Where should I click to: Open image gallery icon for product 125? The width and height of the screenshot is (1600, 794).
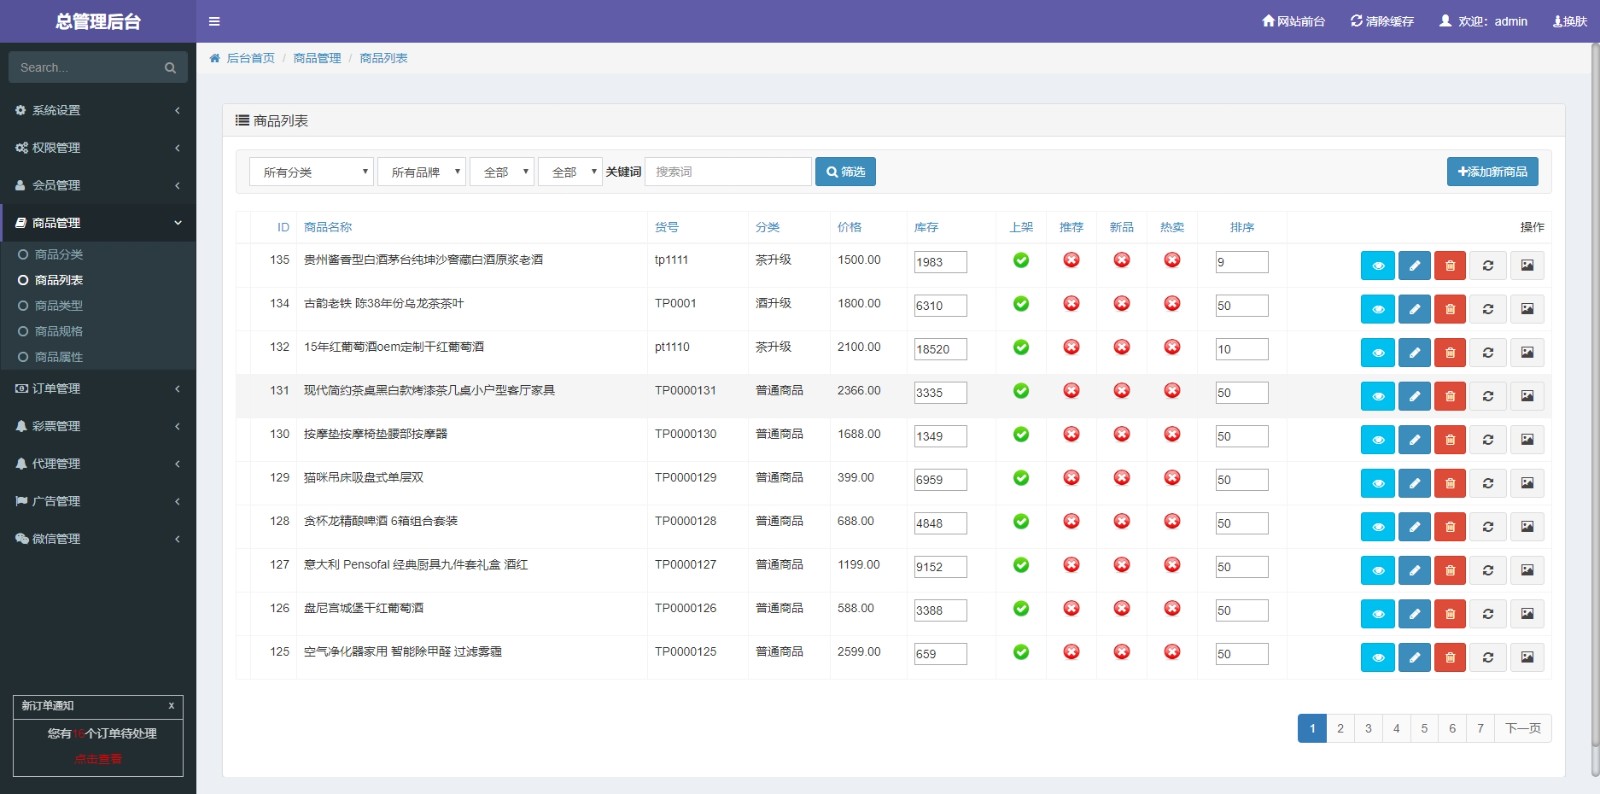click(x=1527, y=657)
